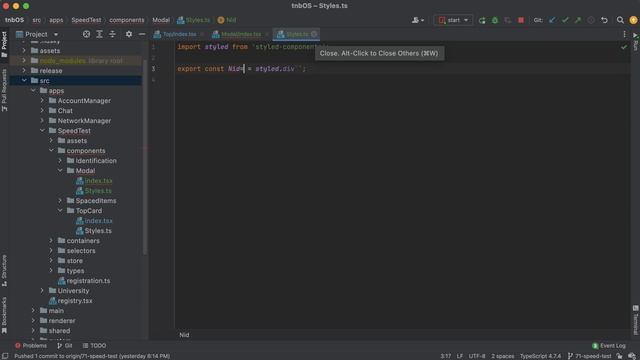Click tnbOS breadcrumb in navigation bar
Image resolution: width=640 pixels, height=360 pixels.
(x=14, y=20)
